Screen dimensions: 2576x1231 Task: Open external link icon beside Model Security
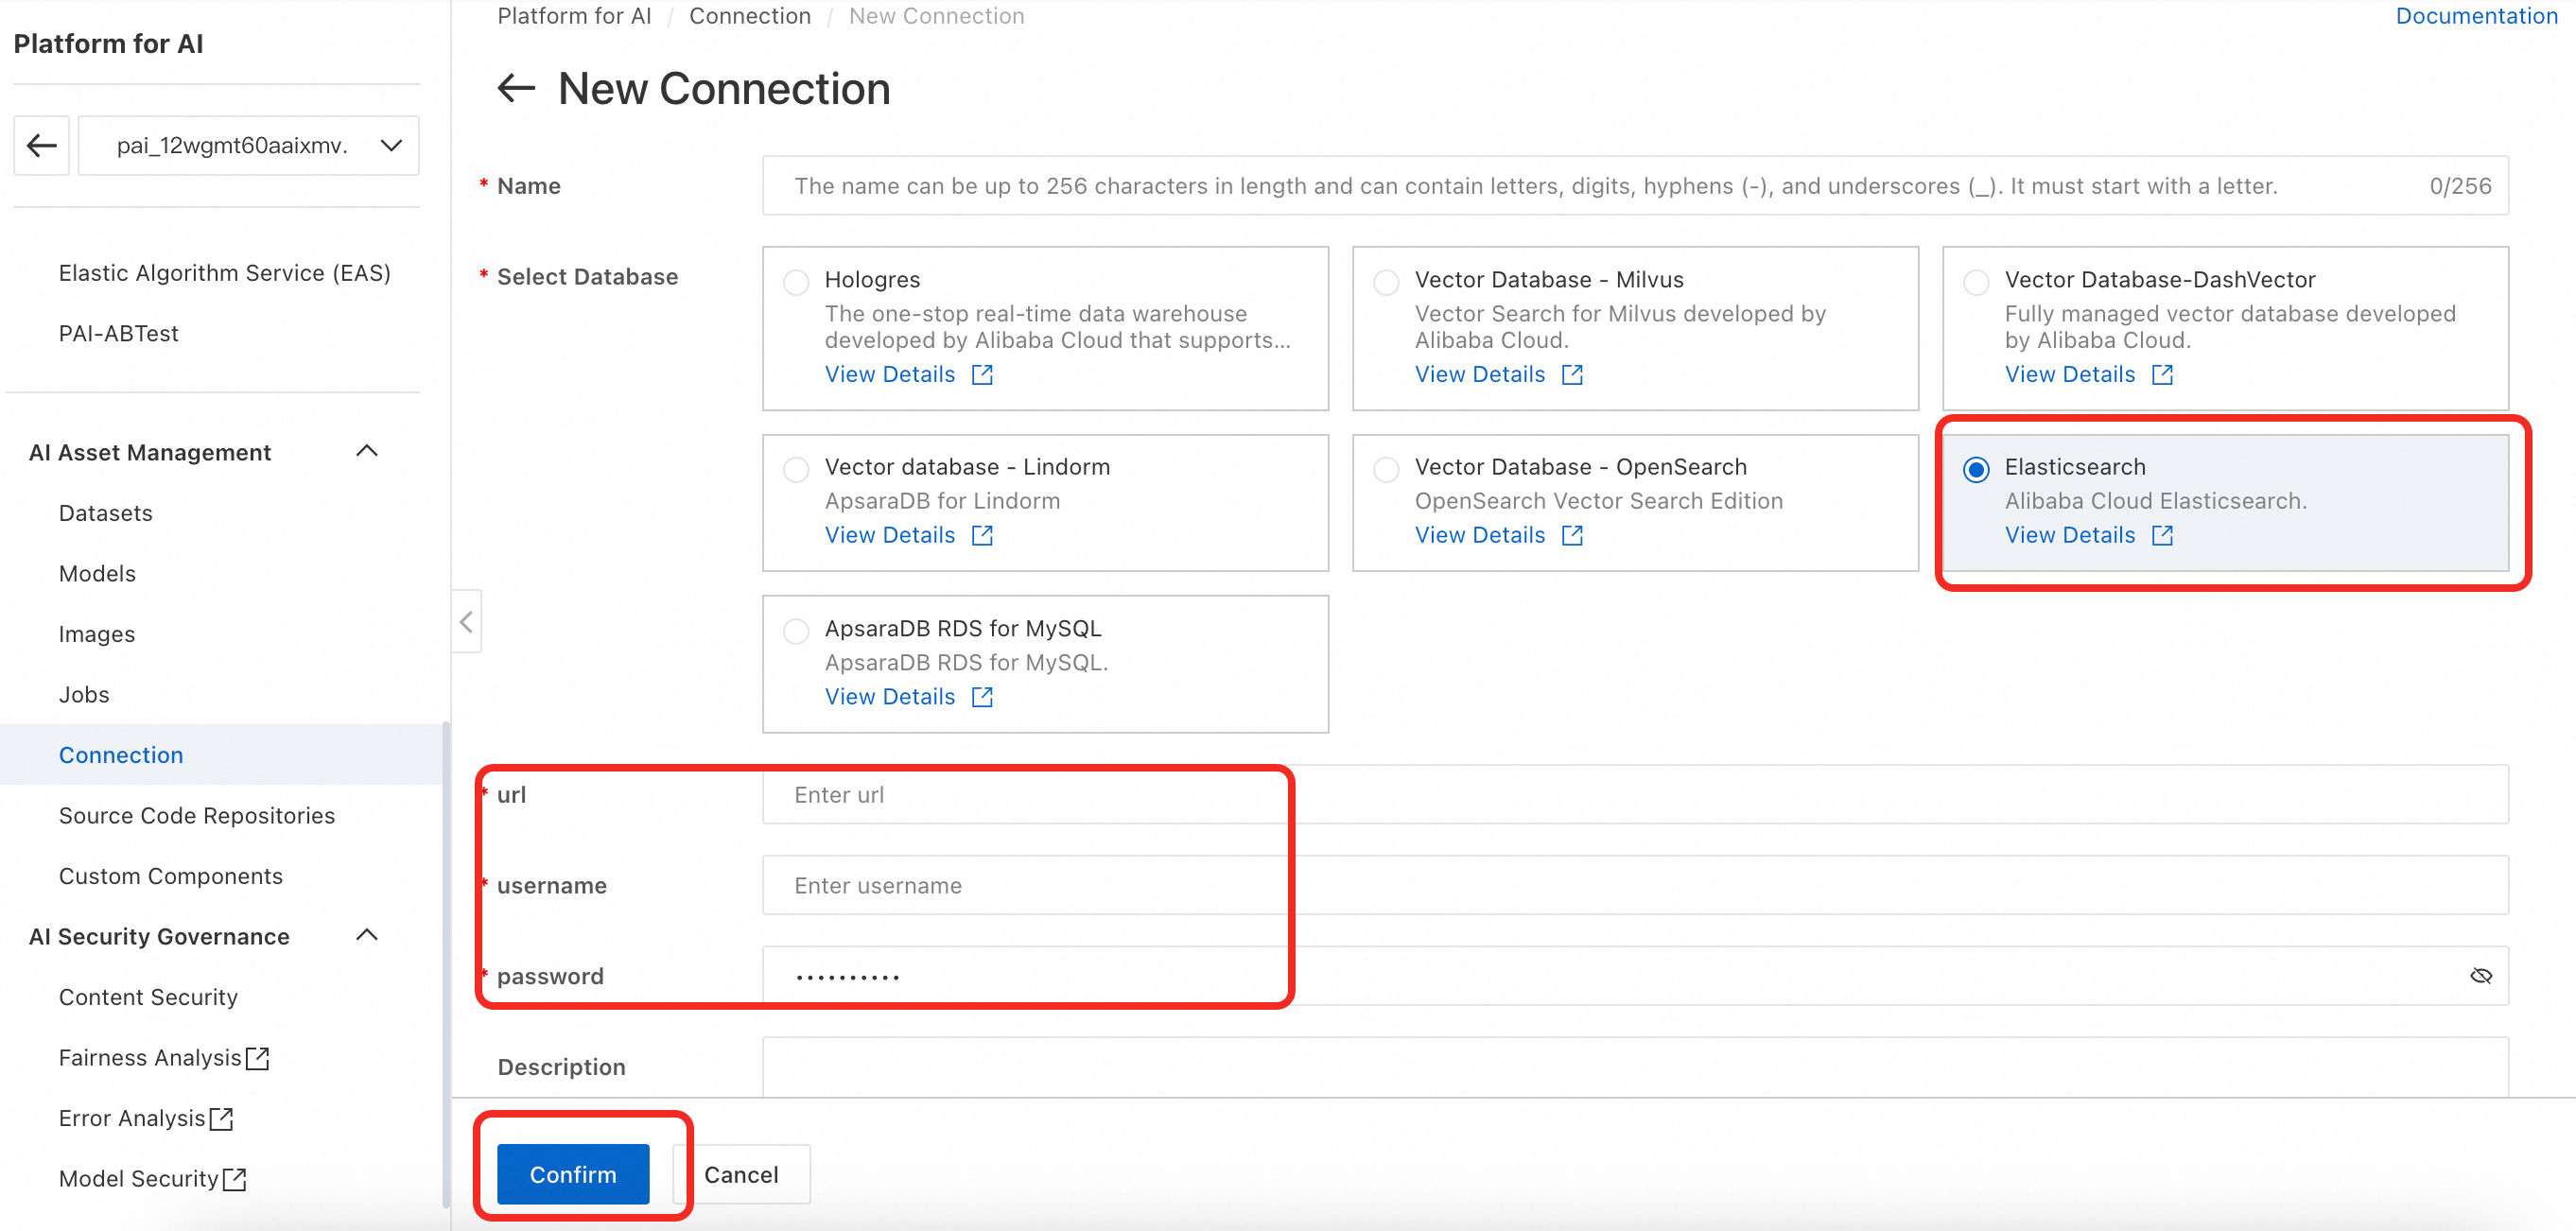click(235, 1178)
